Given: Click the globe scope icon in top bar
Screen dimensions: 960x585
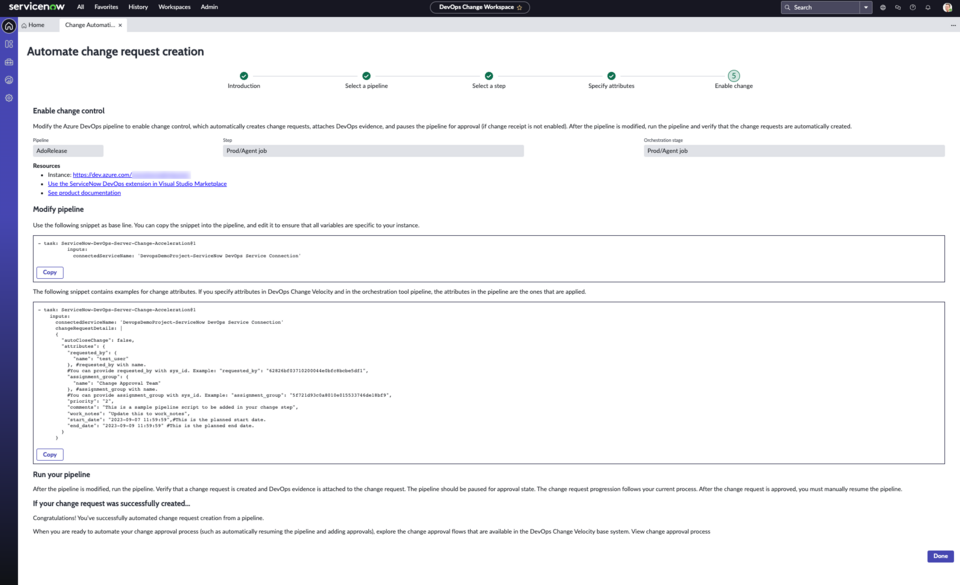Looking at the screenshot, I should [883, 7].
